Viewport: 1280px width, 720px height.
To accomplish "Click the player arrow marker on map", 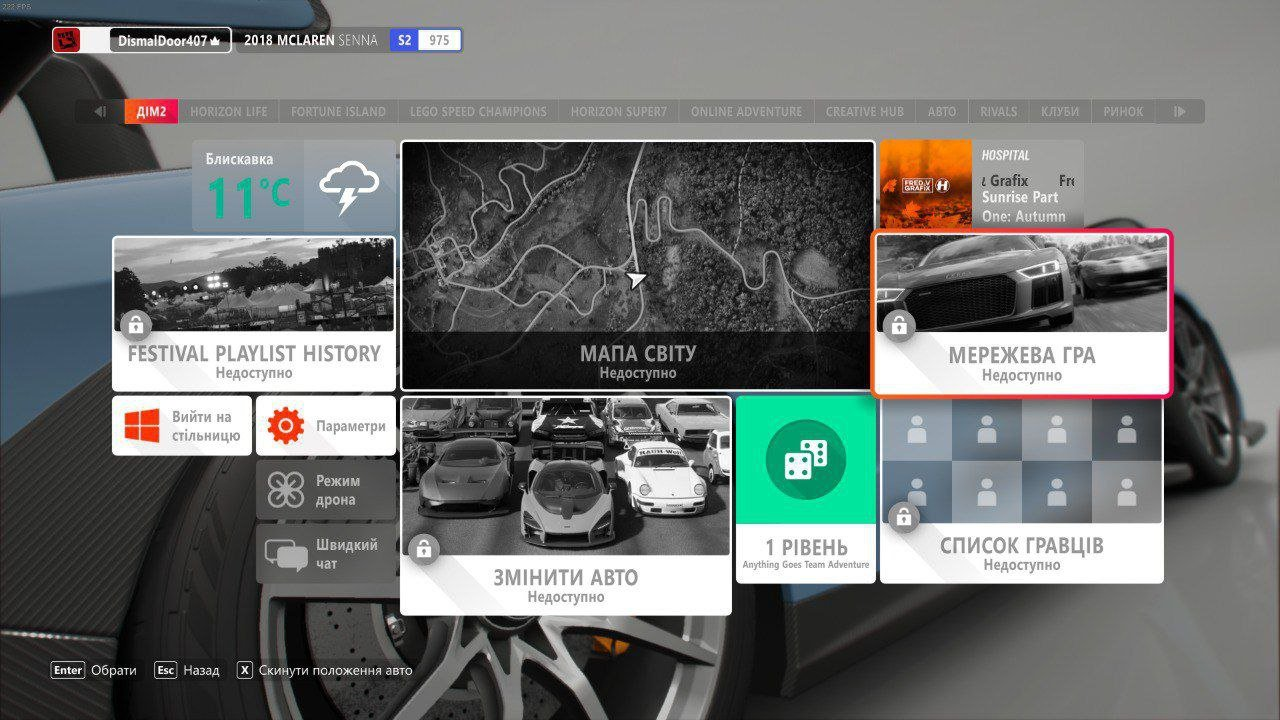I will (637, 279).
